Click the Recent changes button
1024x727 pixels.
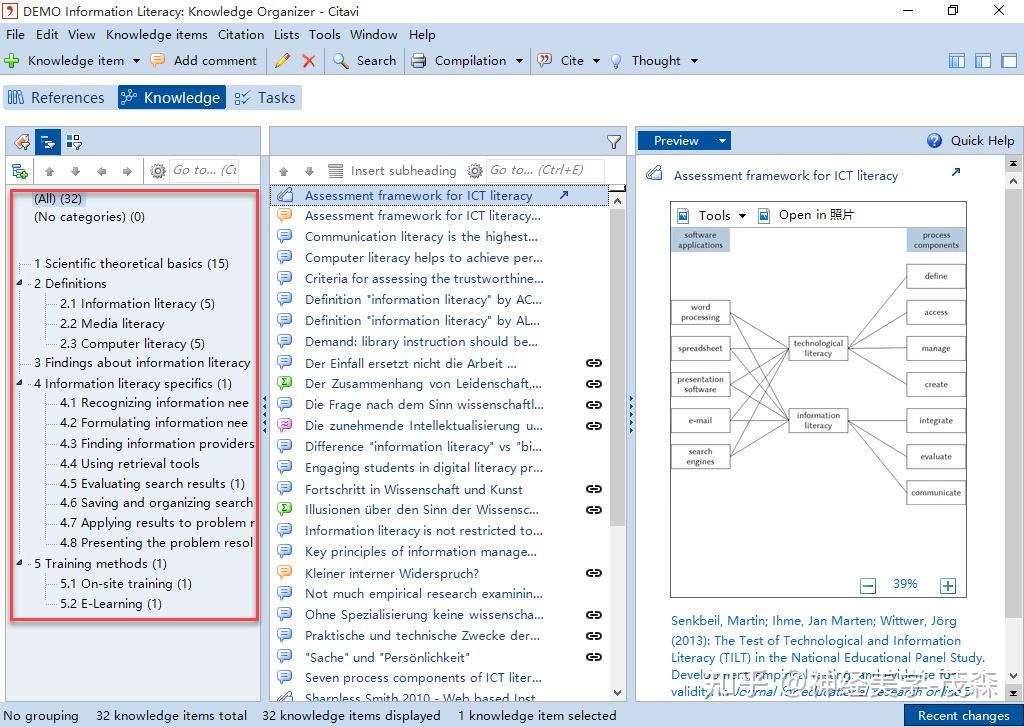coord(962,716)
